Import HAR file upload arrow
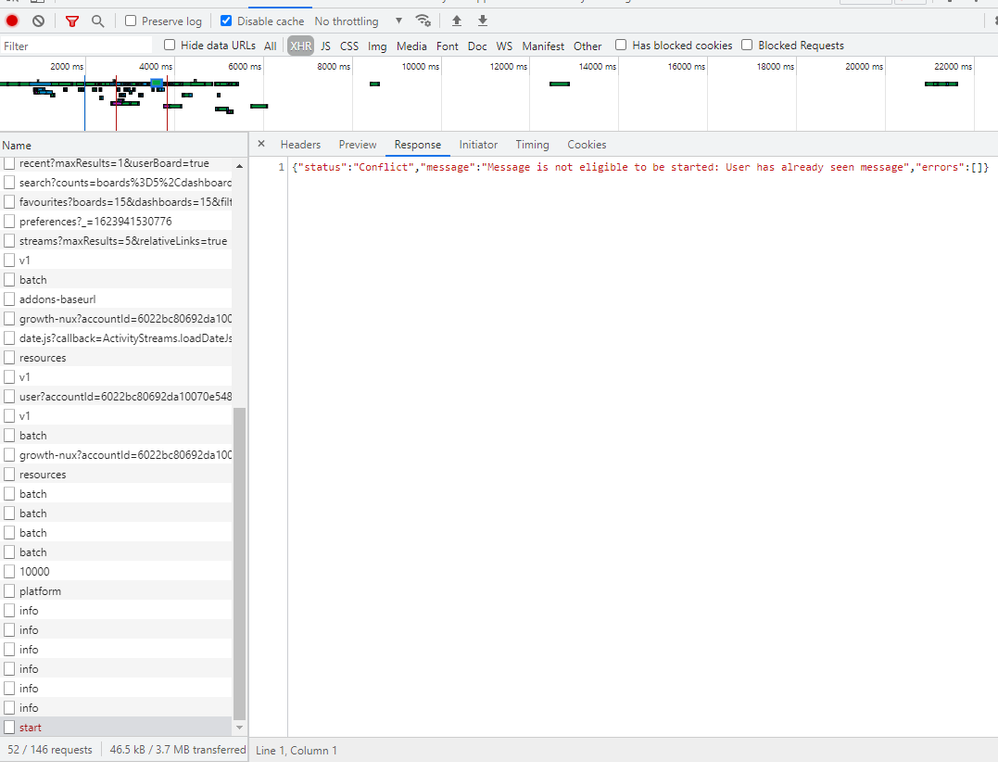This screenshot has width=998, height=762. click(x=456, y=21)
